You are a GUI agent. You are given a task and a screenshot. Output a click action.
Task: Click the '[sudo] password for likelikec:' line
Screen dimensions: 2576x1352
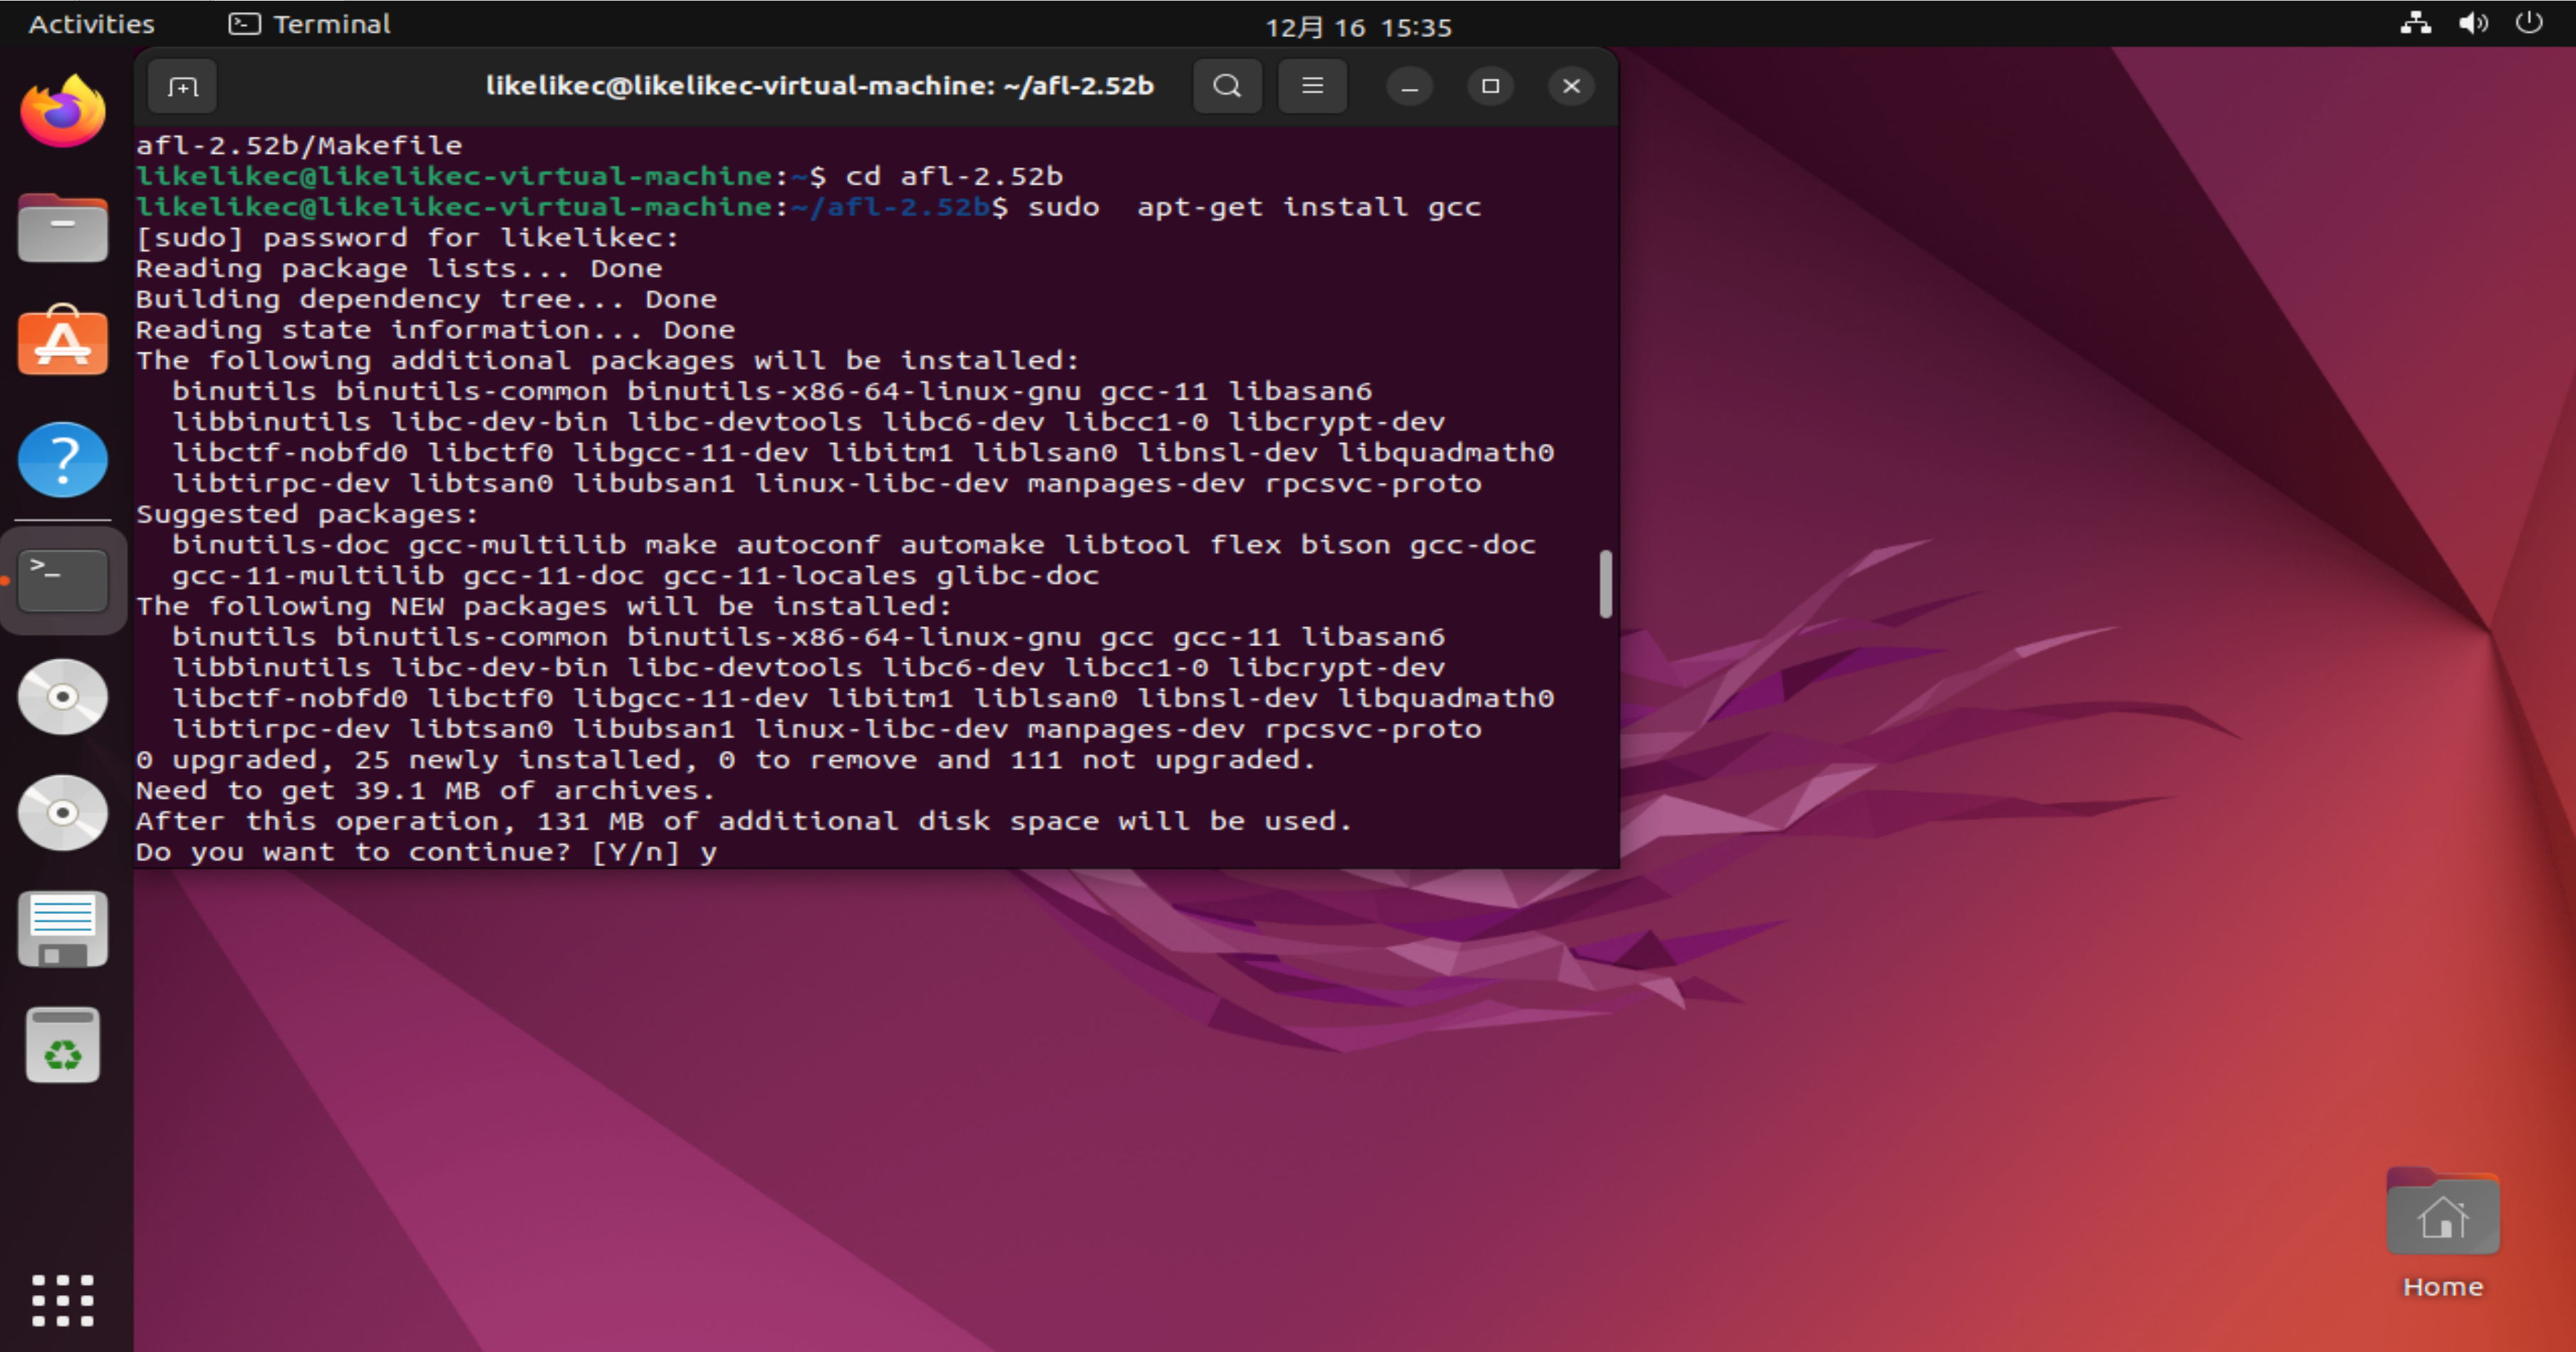[408, 238]
